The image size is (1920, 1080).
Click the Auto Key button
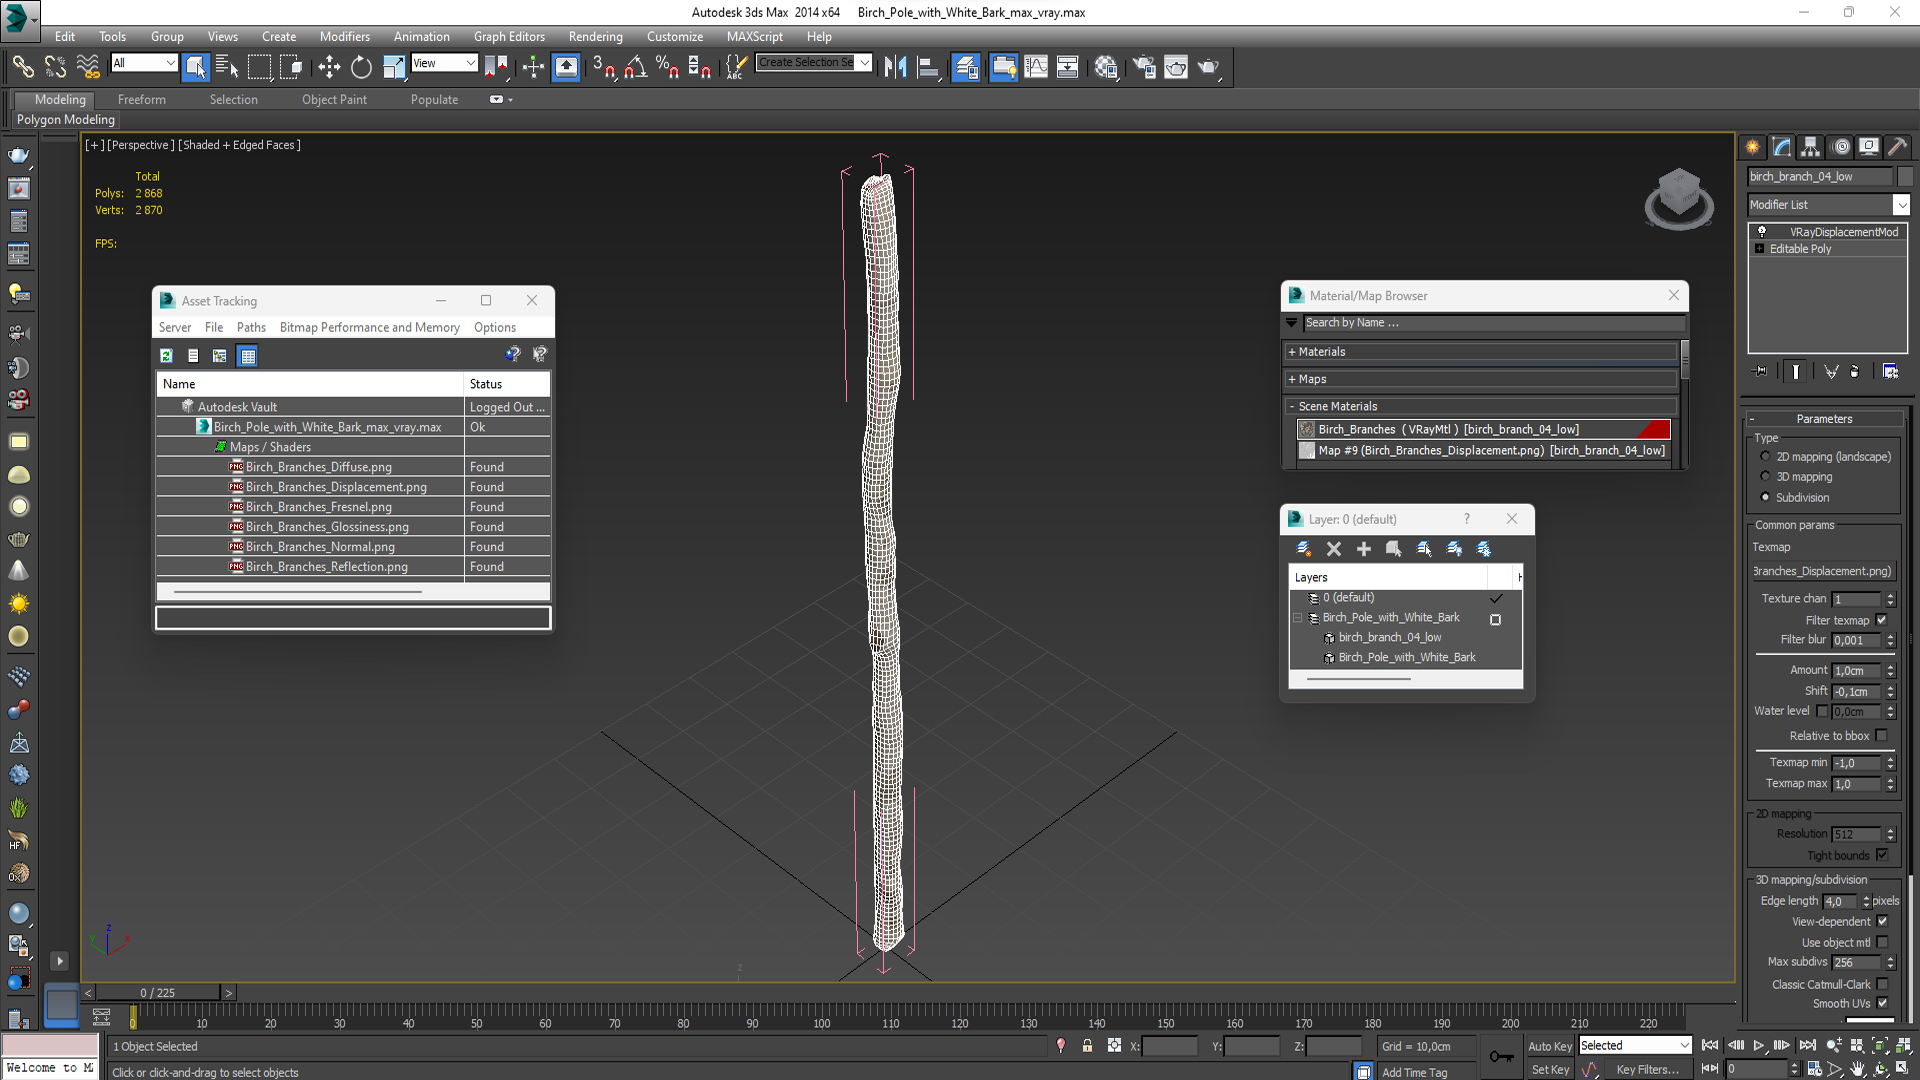coord(1549,1046)
